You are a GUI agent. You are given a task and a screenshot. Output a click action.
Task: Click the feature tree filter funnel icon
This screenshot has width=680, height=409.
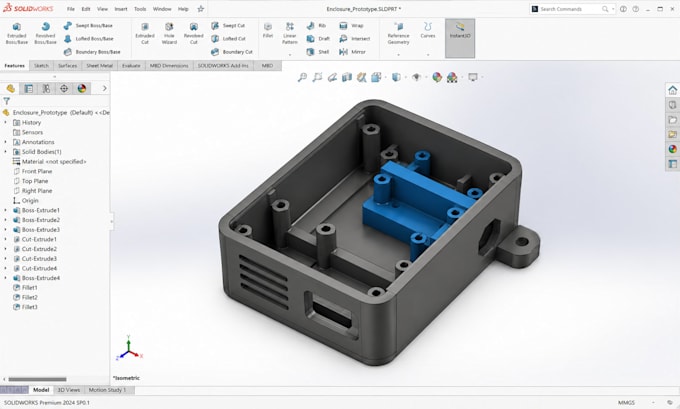(x=7, y=101)
